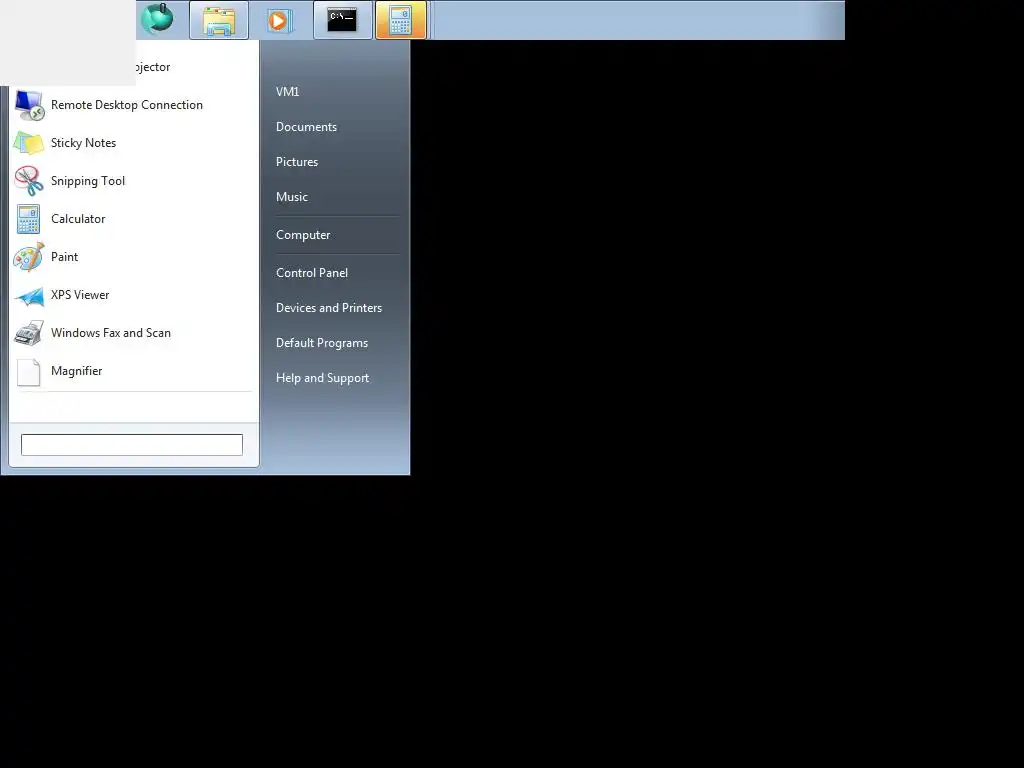Open Windows Explorer folder taskbar icon

pyautogui.click(x=219, y=20)
